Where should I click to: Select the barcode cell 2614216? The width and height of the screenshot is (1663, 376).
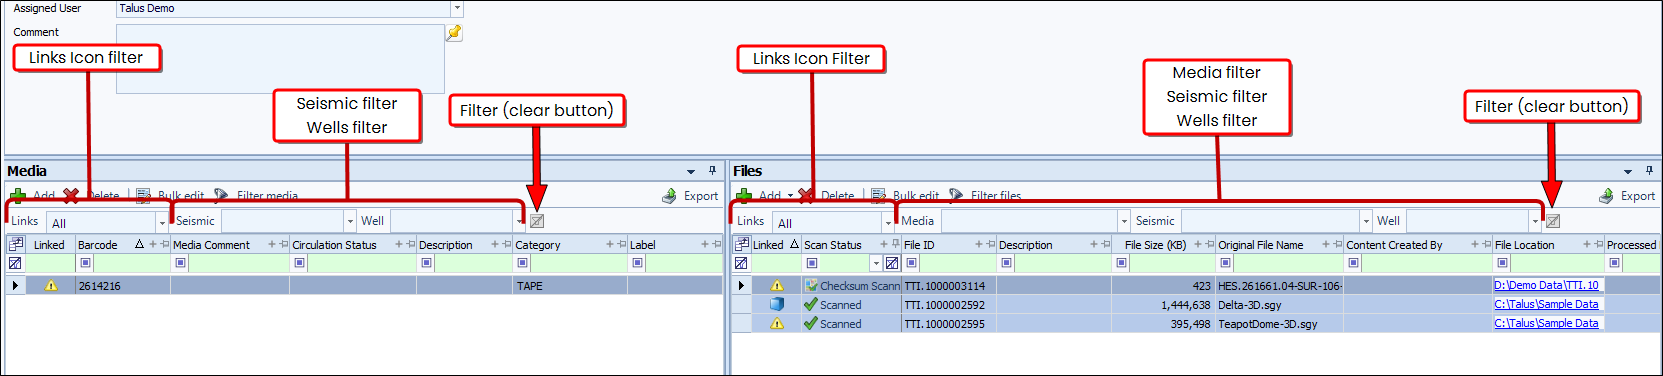[x=122, y=286]
